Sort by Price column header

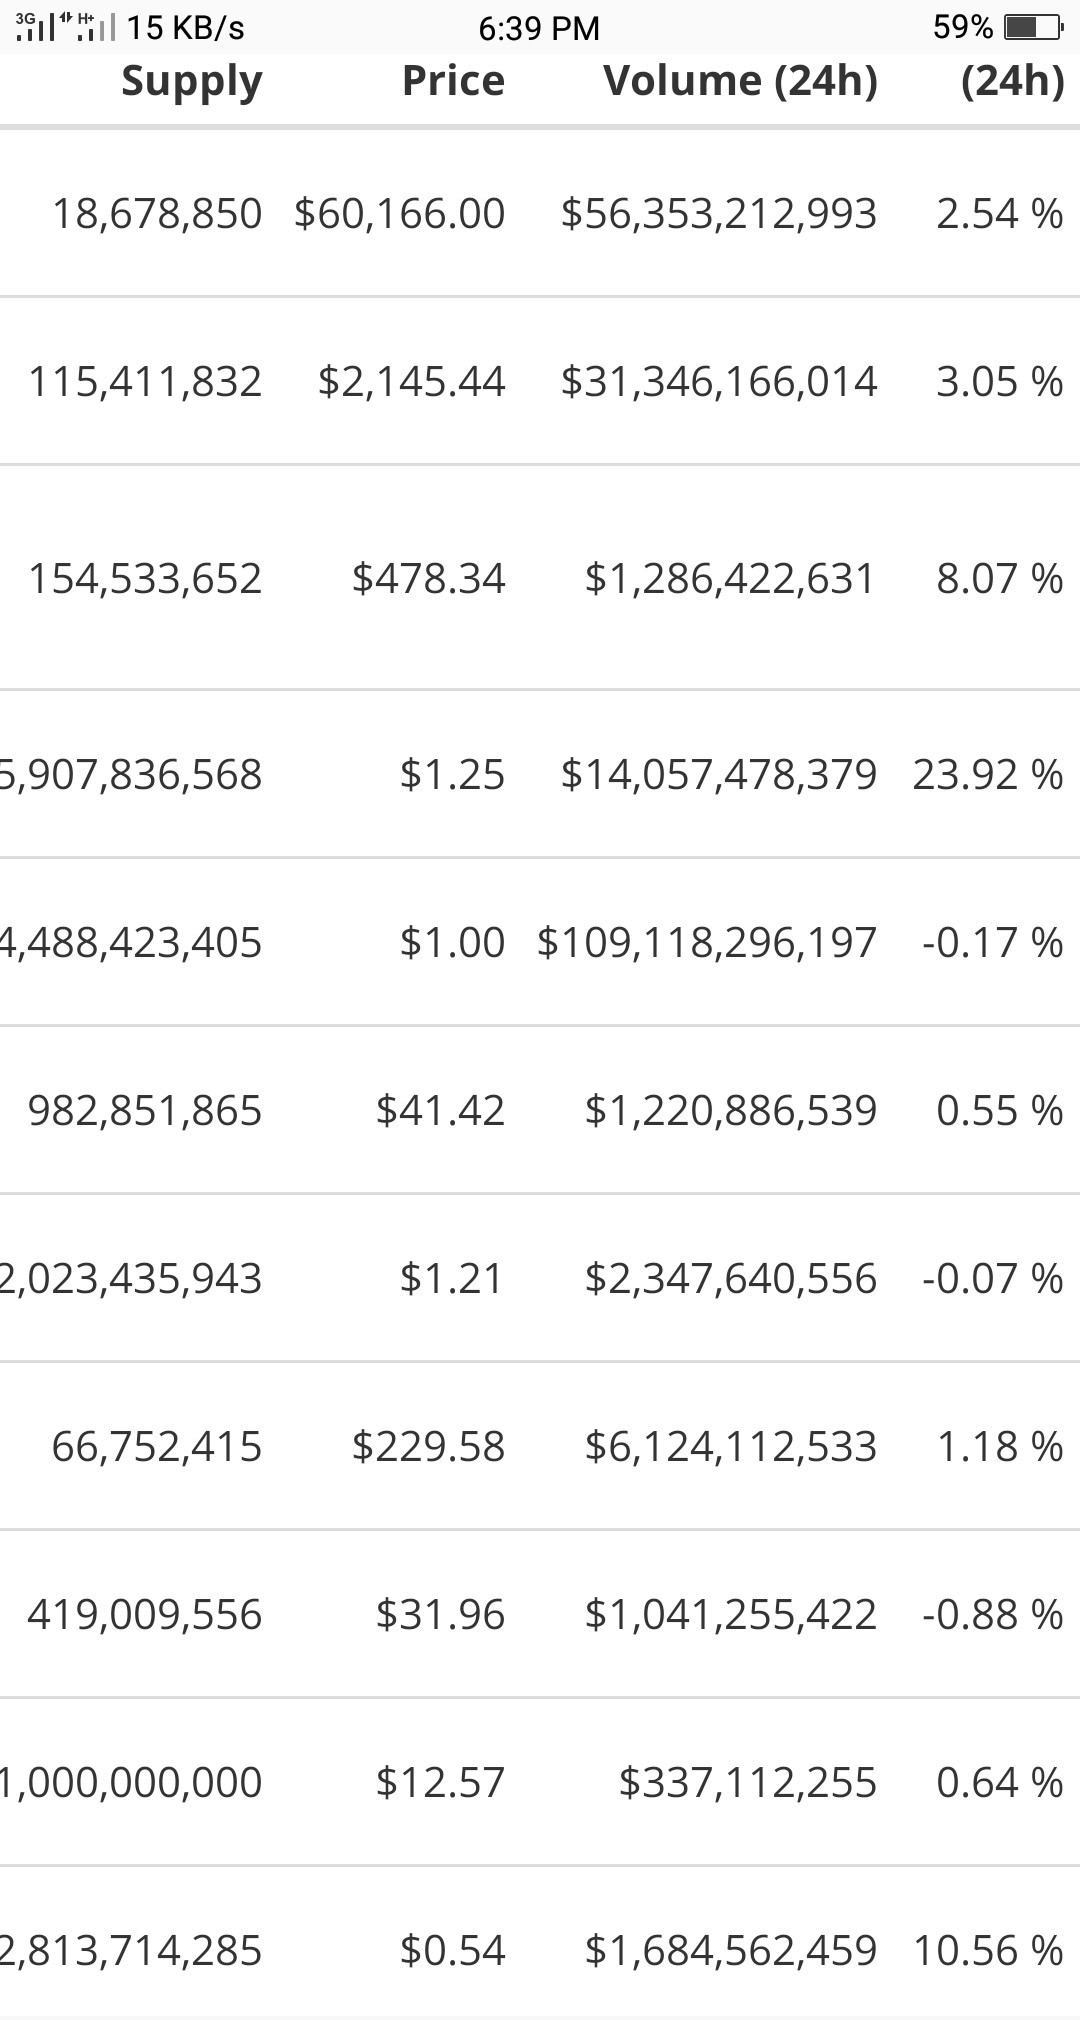[453, 80]
